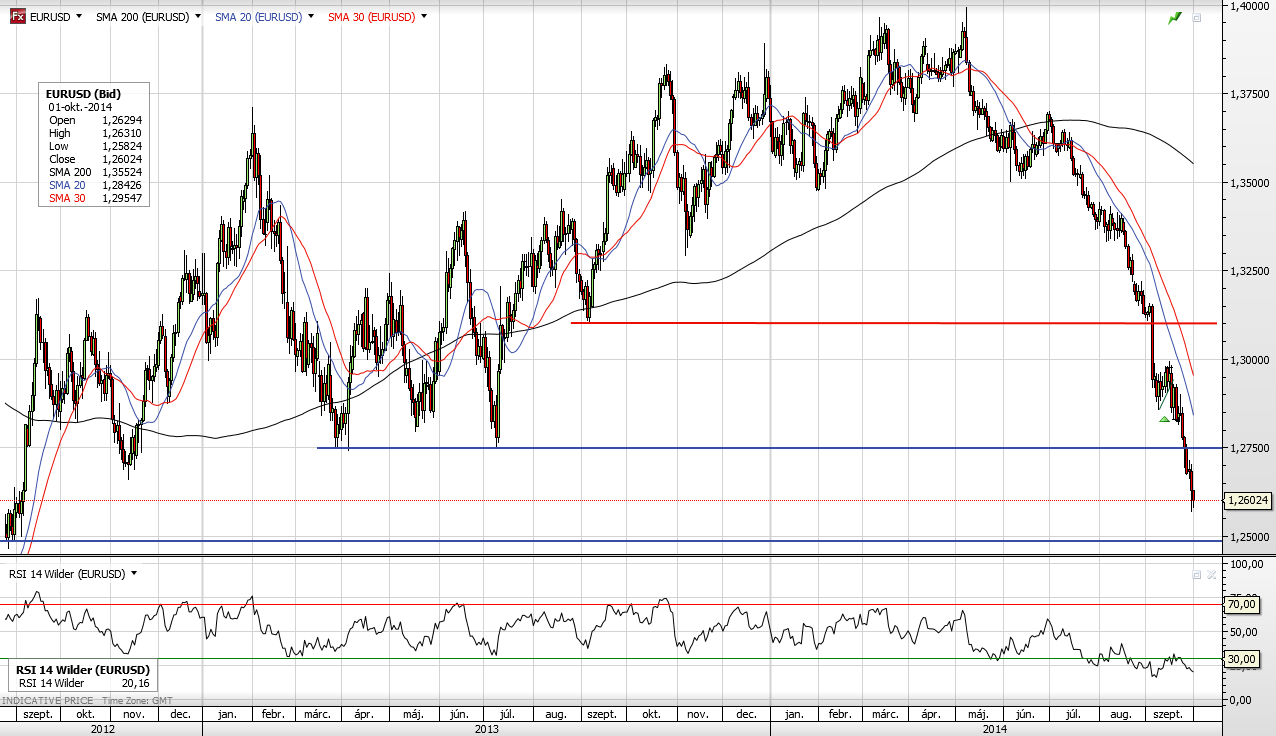
Task: Click the 01-okt.-2014 date in data box
Action: click(x=78, y=107)
